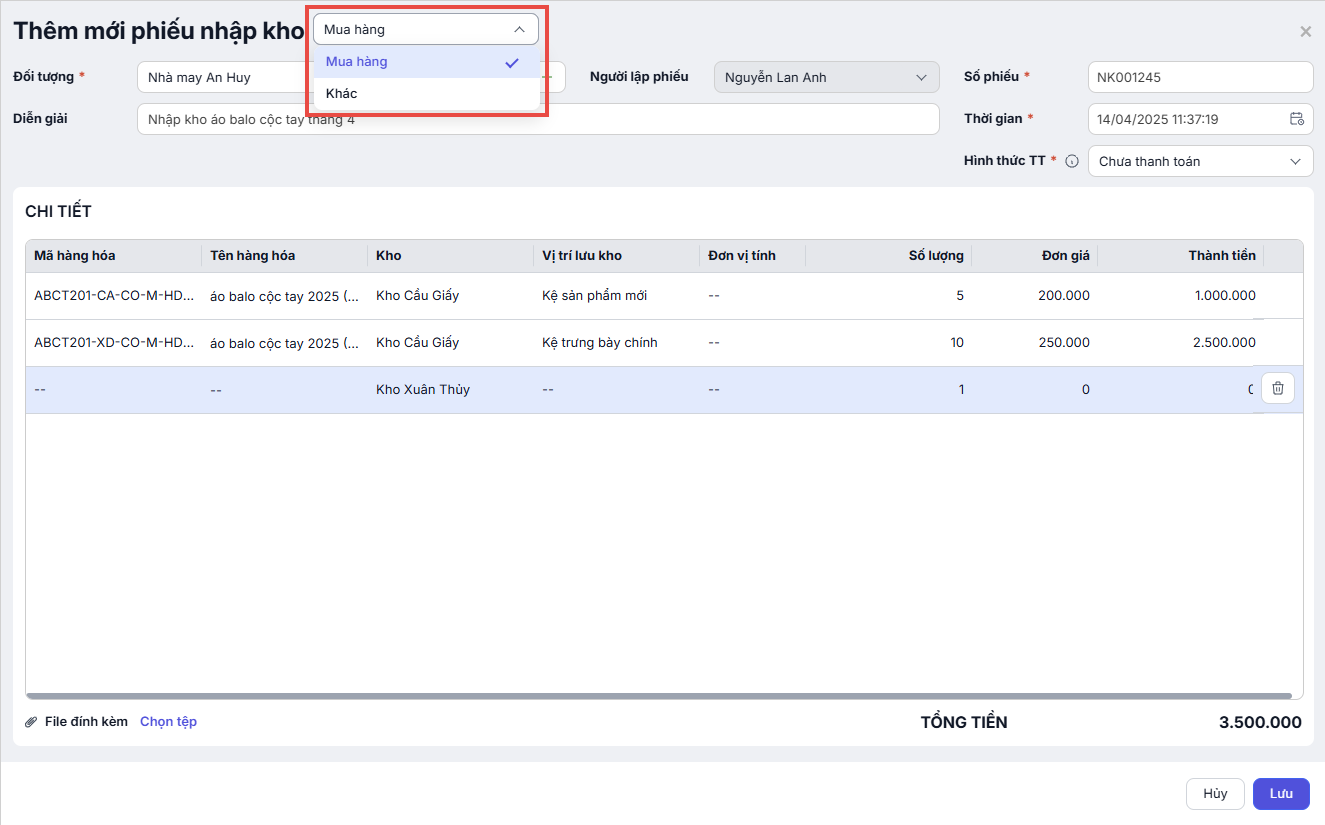
Task: Show the info tooltip next to Hình thức TT
Action: click(1072, 161)
